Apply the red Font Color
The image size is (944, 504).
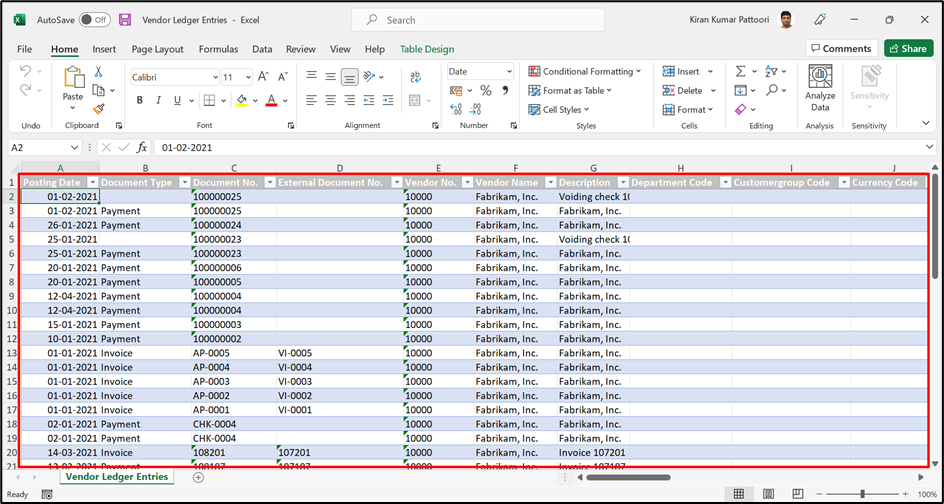coord(271,100)
